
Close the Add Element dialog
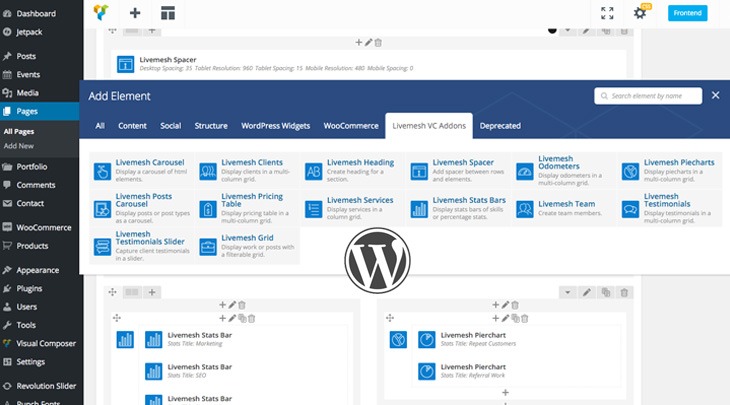click(715, 95)
